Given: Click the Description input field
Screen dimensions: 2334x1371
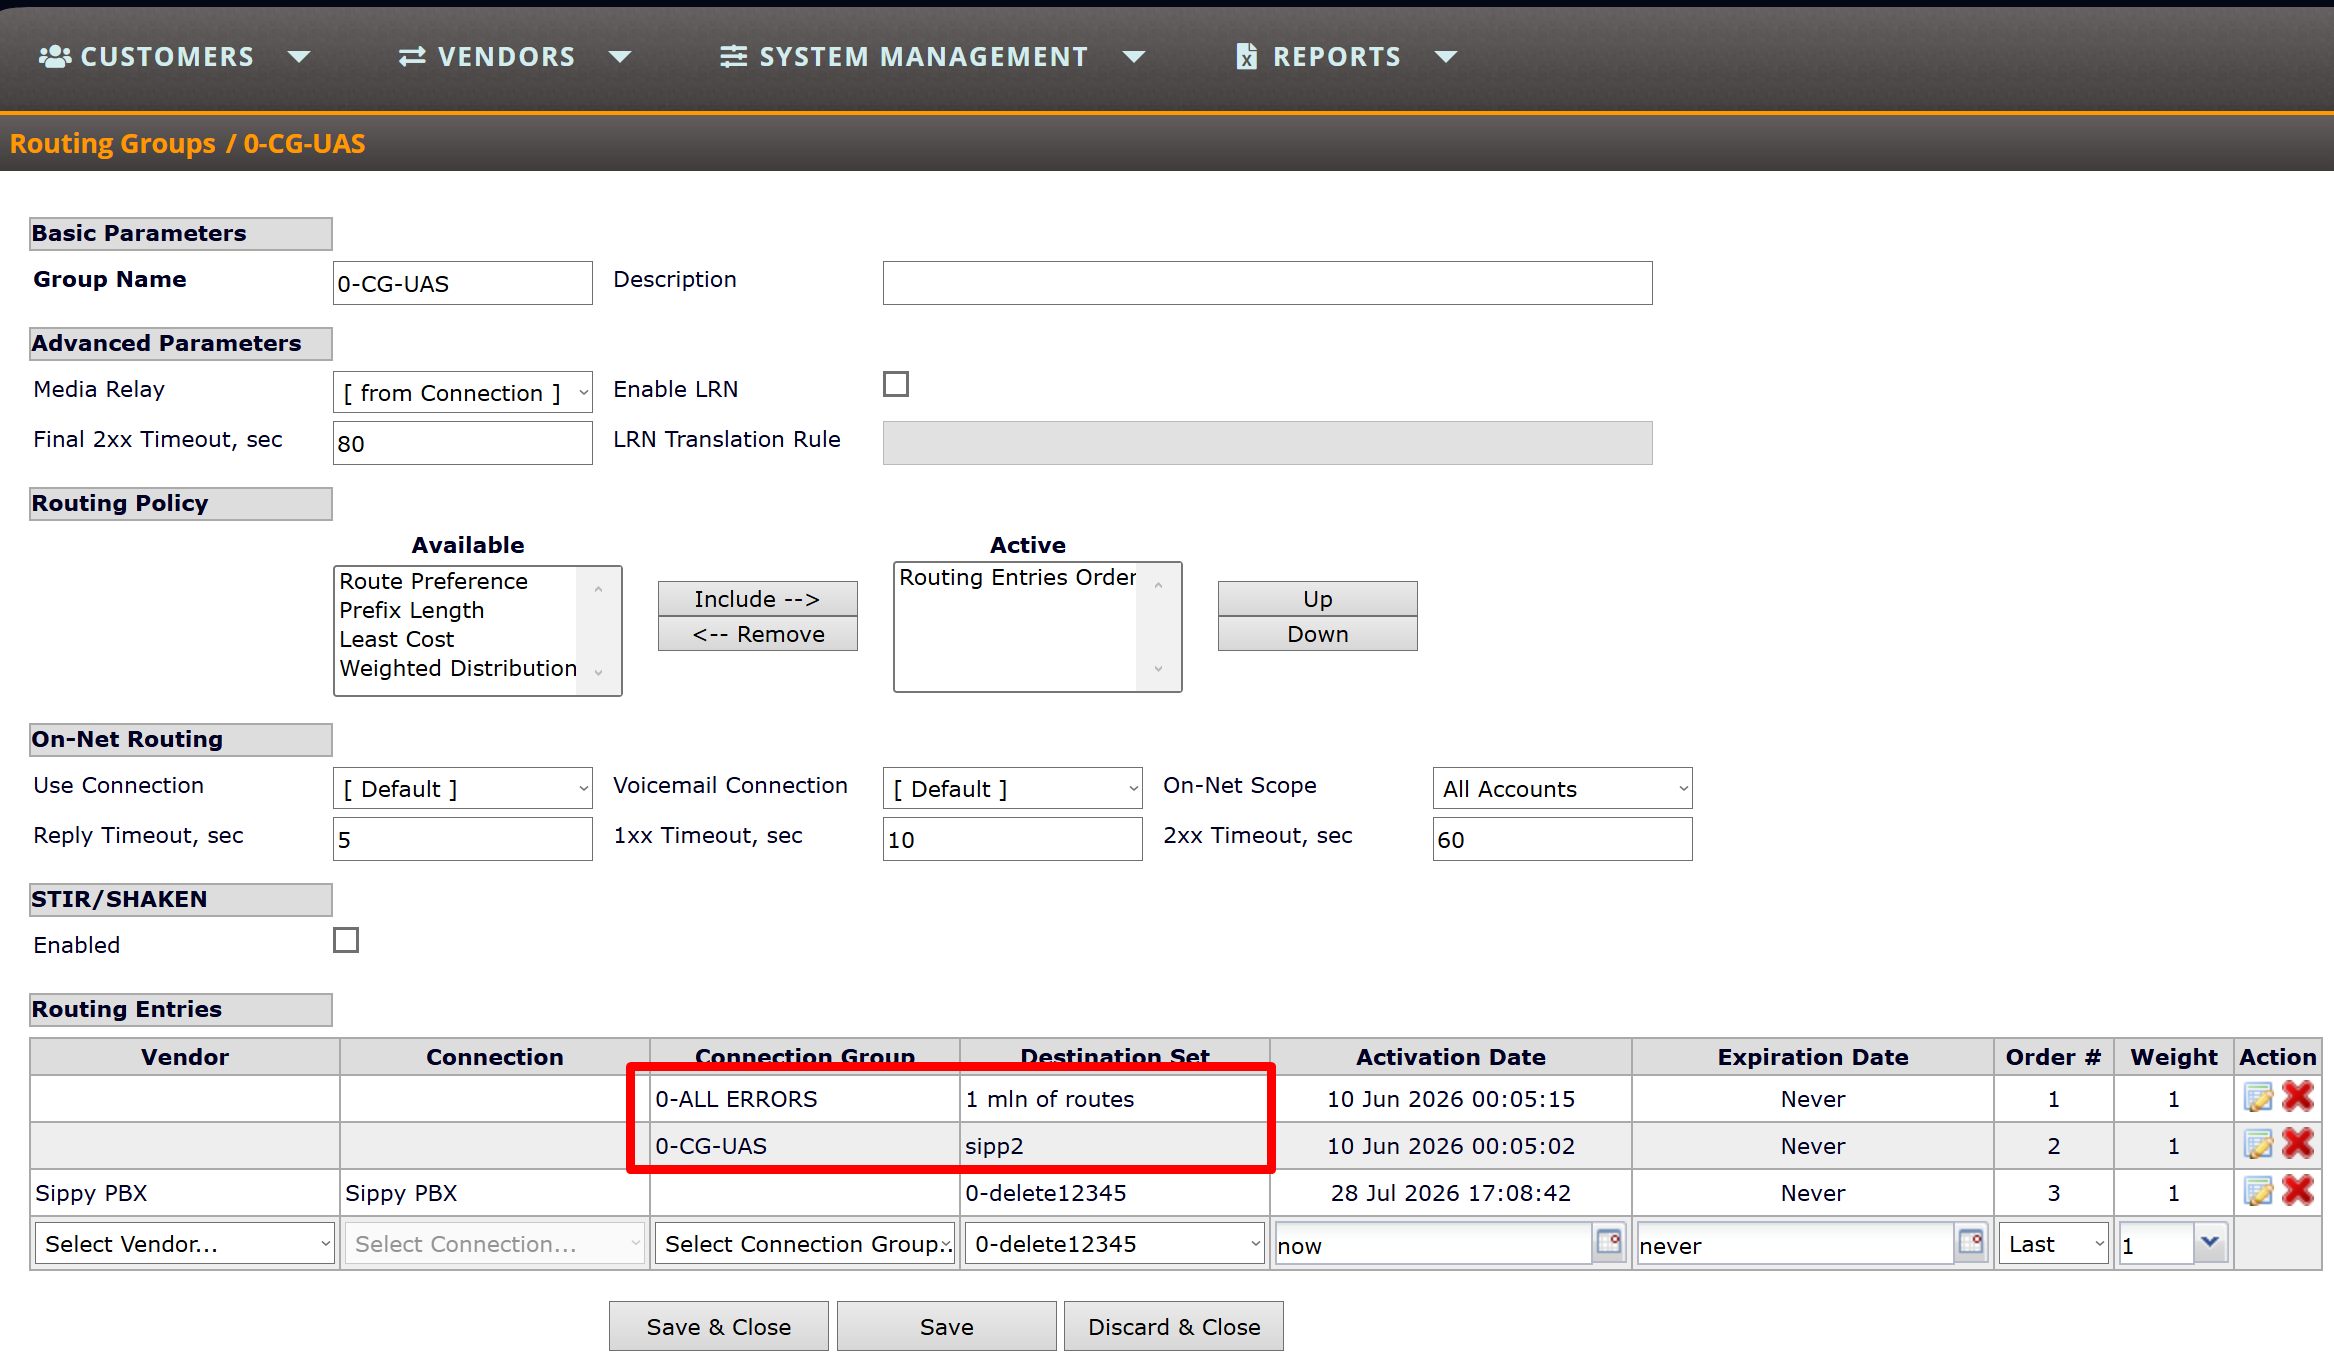Looking at the screenshot, I should point(1267,283).
